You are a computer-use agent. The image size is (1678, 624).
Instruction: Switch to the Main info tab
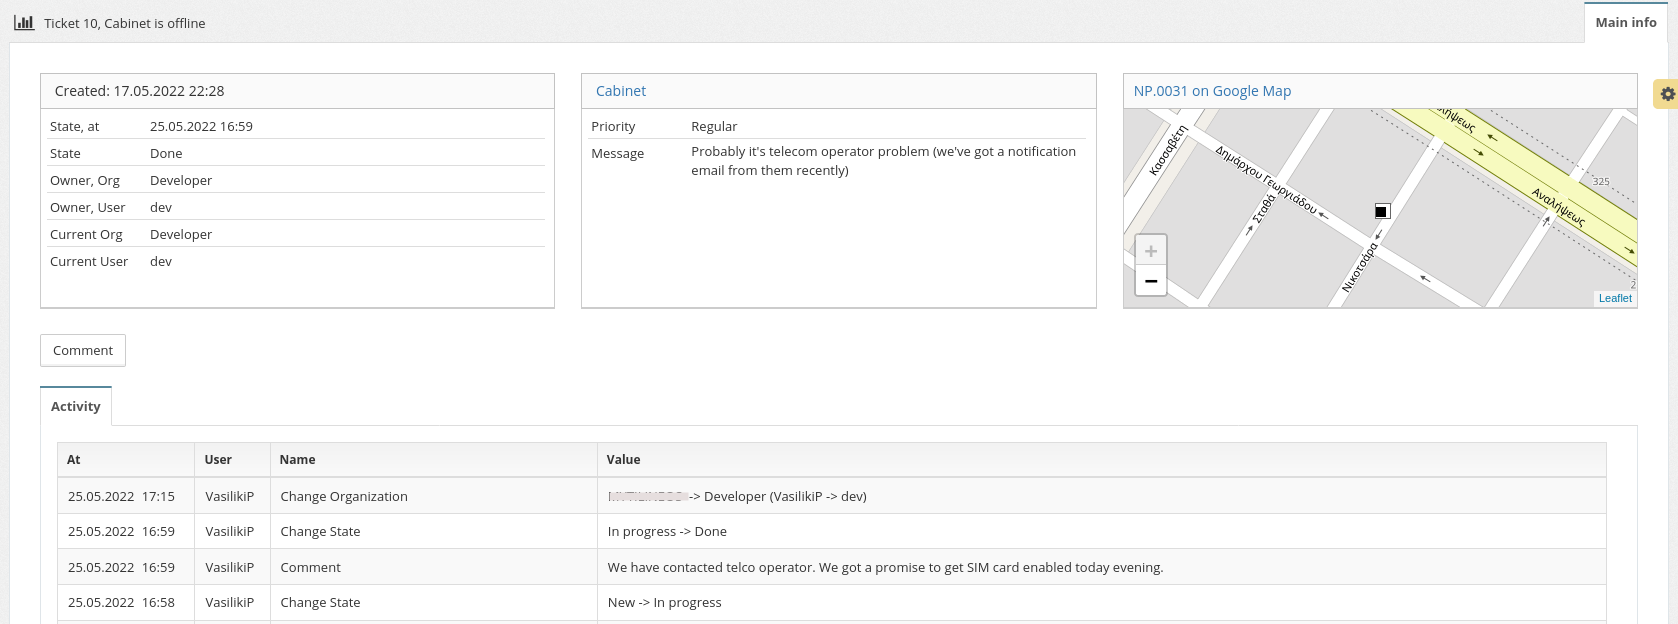(x=1625, y=22)
